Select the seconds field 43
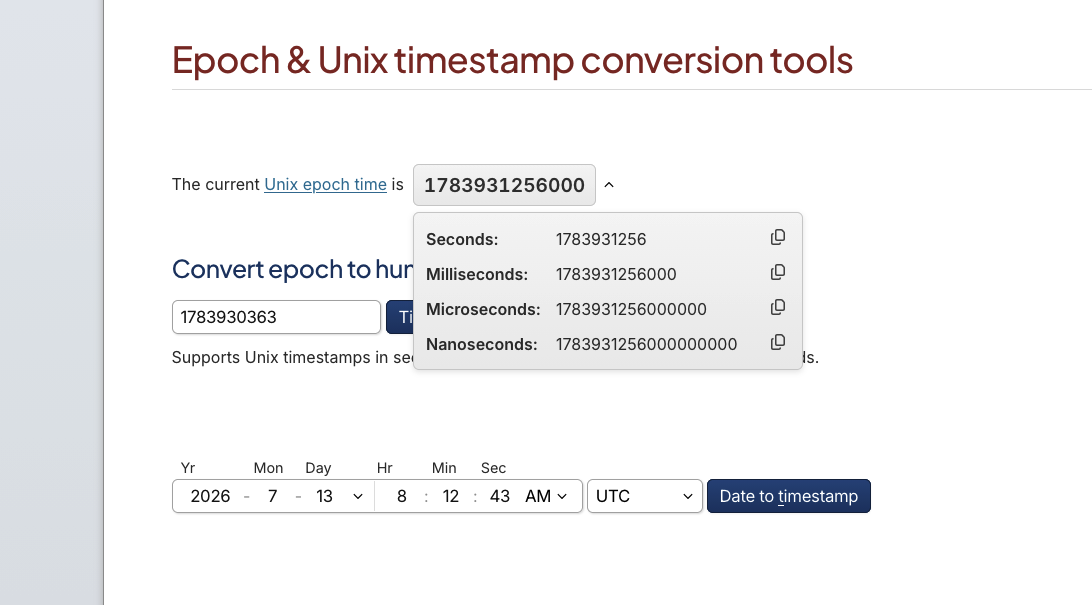 (499, 496)
